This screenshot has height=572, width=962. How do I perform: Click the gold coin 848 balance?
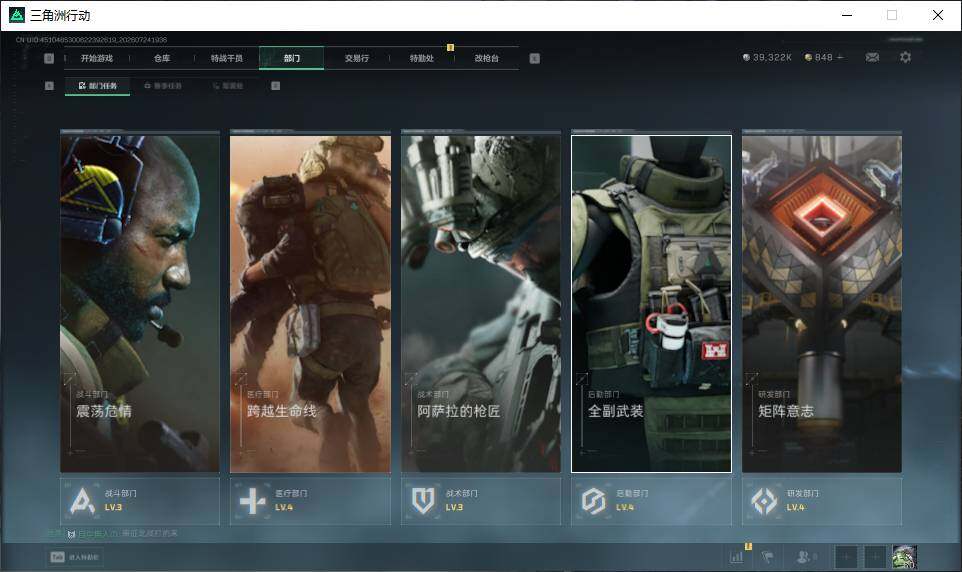(818, 57)
